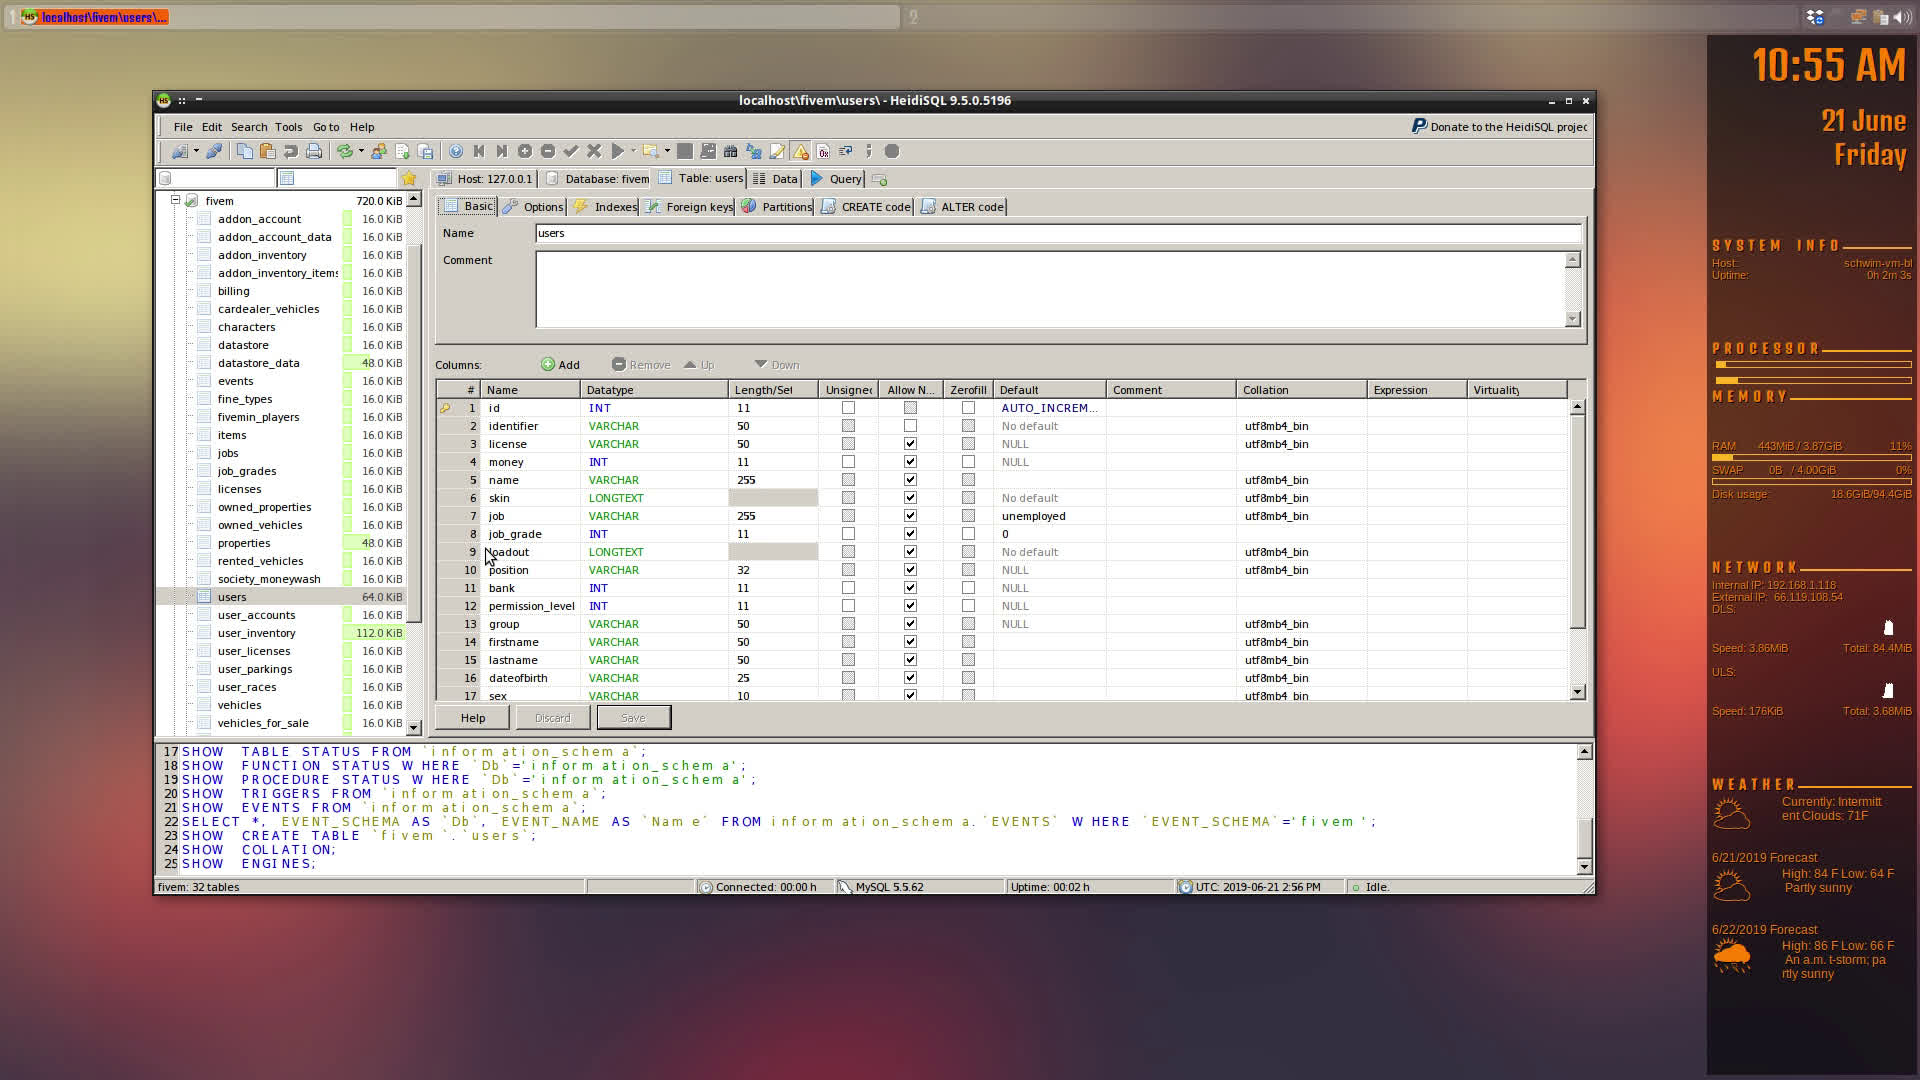Open the refresh dropdown arrow
The width and height of the screenshot is (1920, 1080).
coord(361,152)
